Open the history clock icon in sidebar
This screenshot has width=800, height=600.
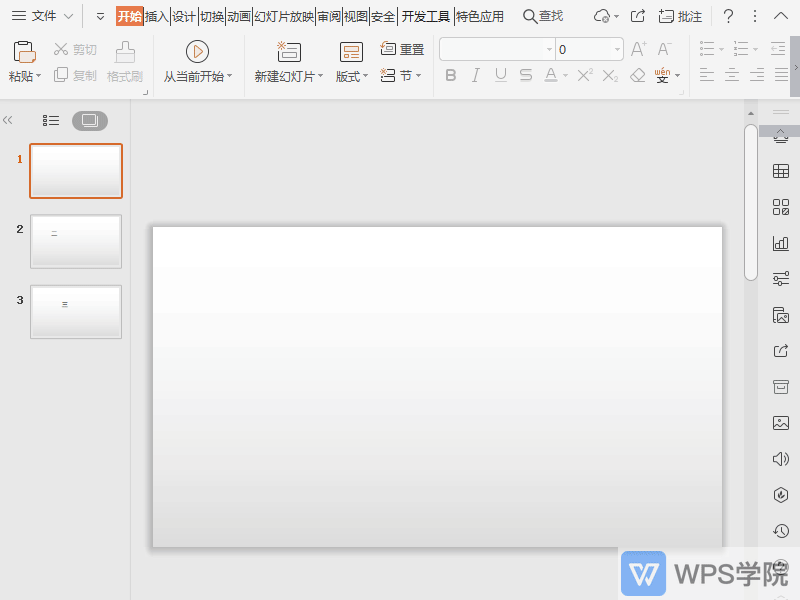(781, 531)
